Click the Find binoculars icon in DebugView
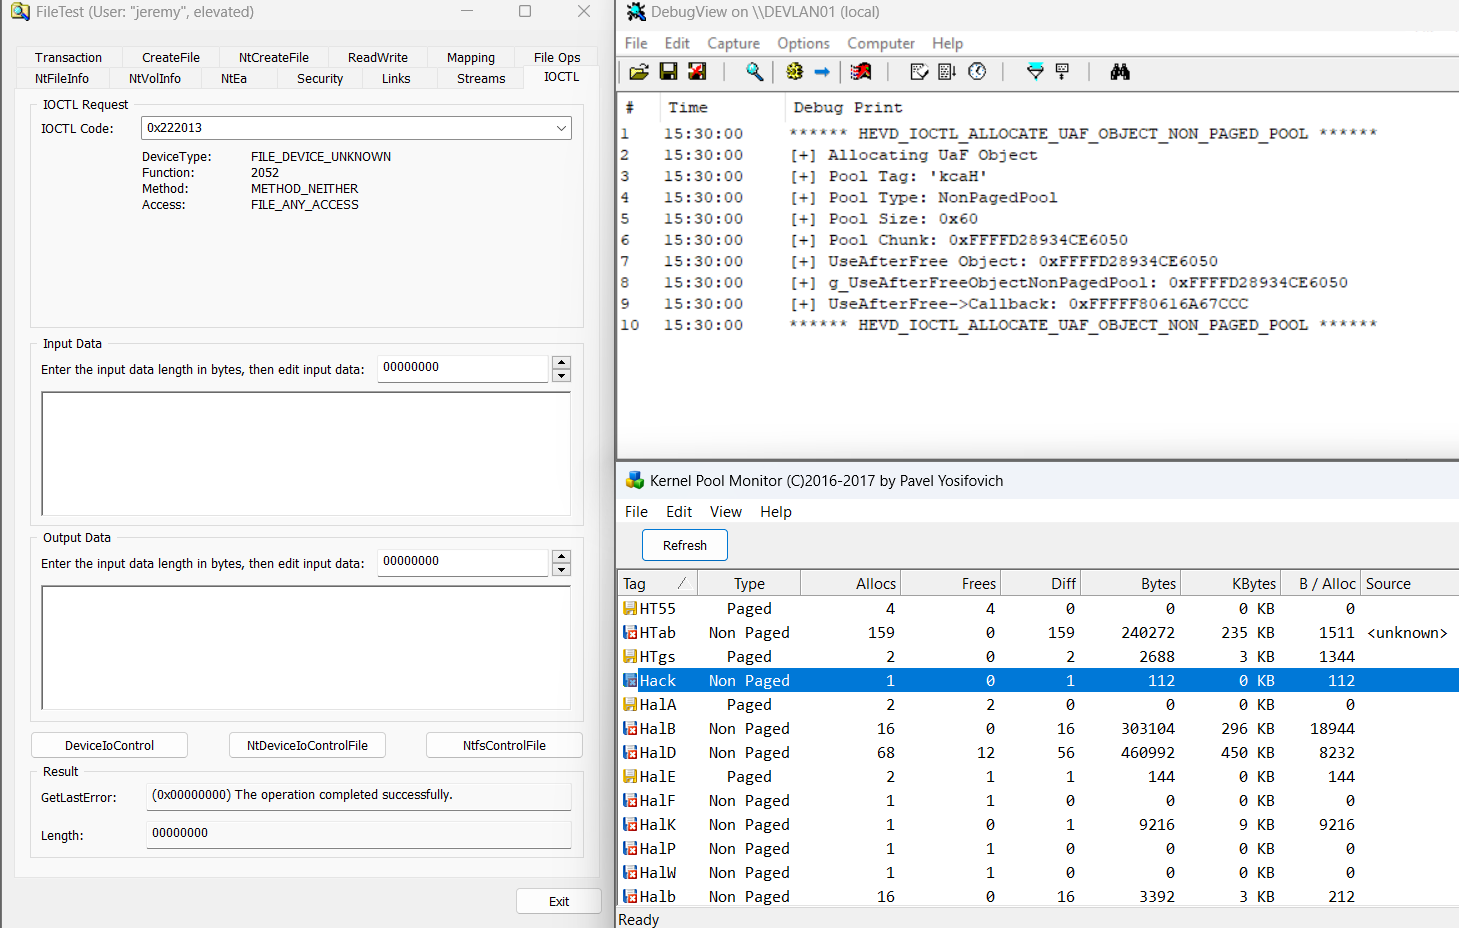 [1120, 72]
